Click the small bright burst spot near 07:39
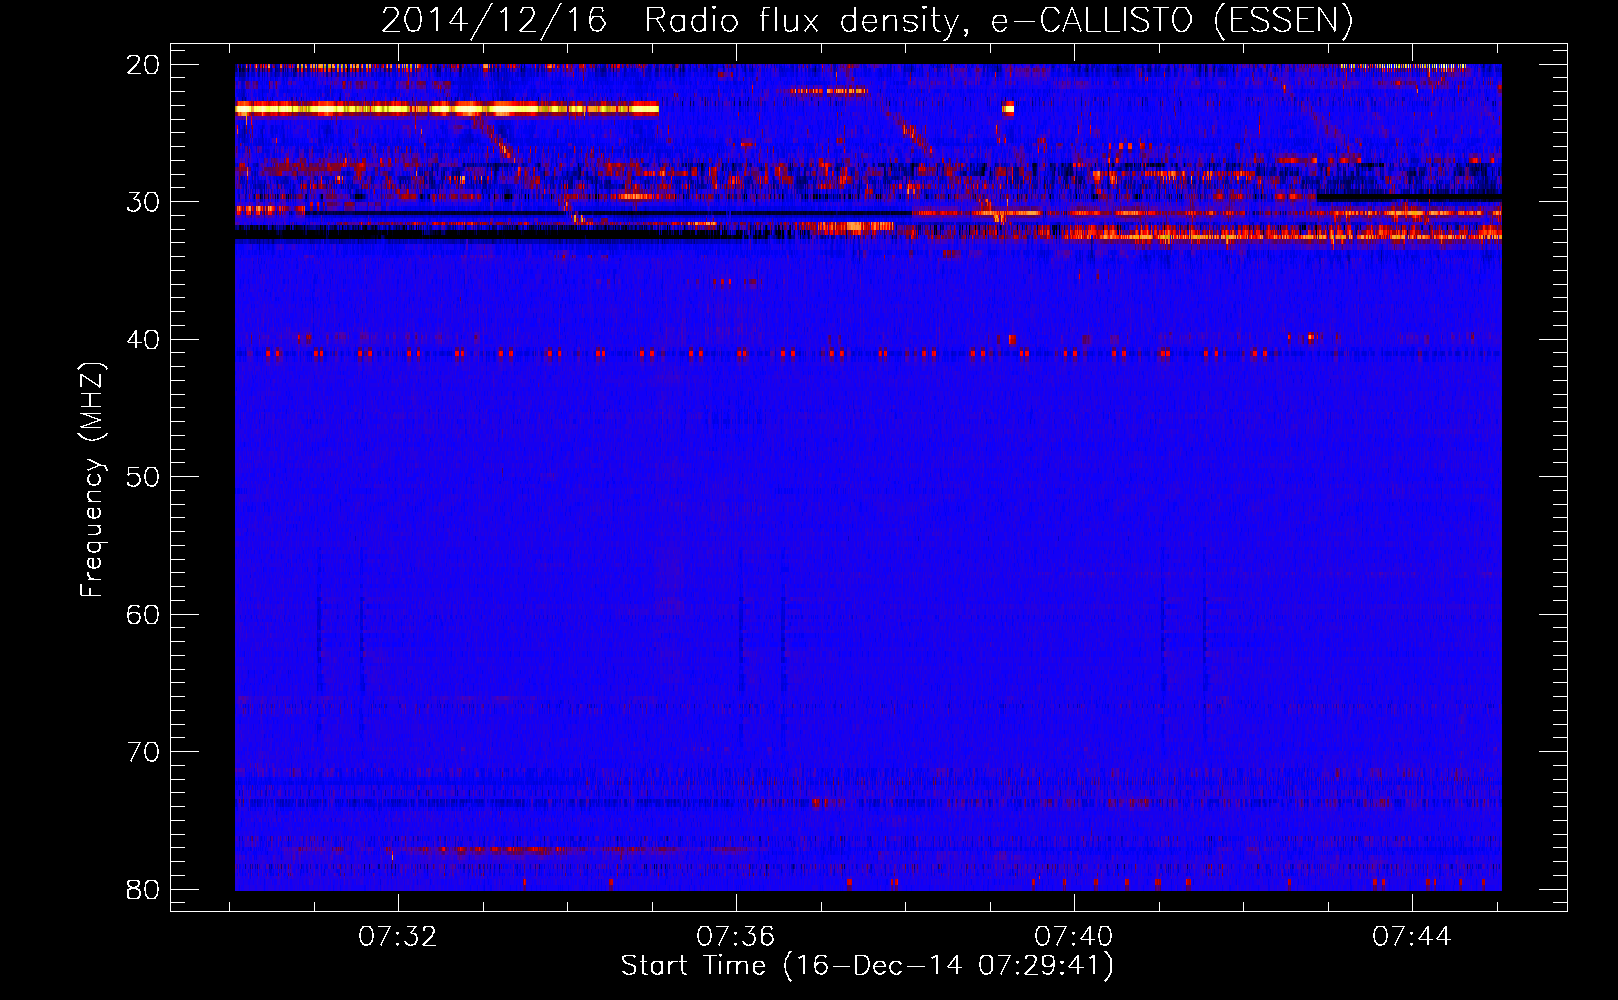Image resolution: width=1618 pixels, height=1000 pixels. (1008, 109)
